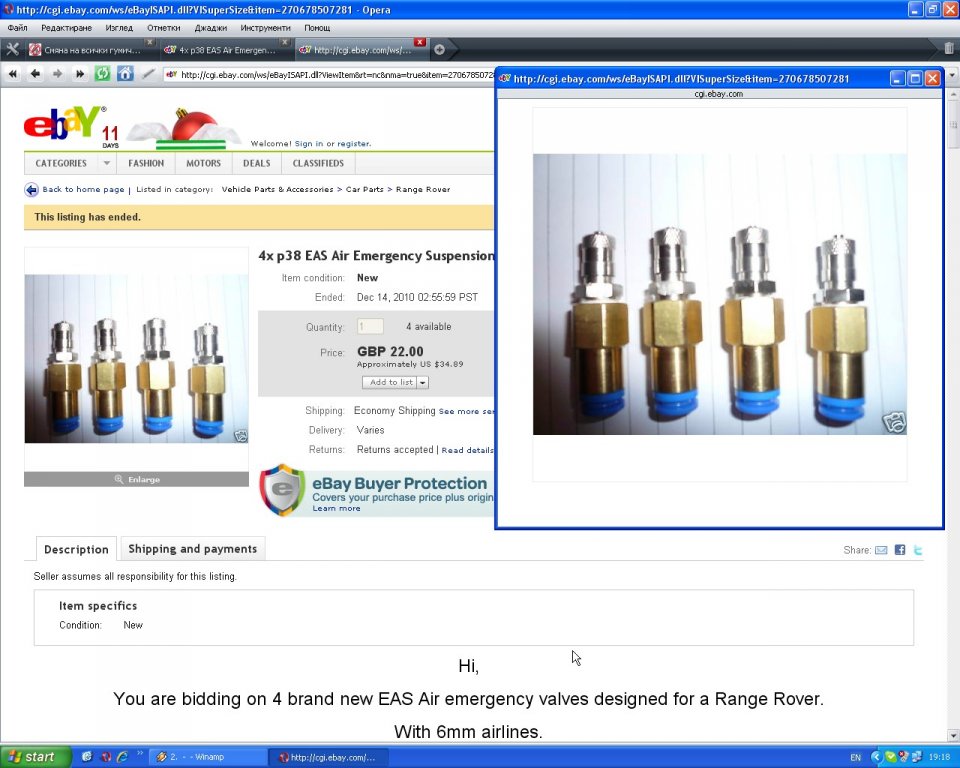960x768 pixels.
Task: Click the eBay logo
Action: click(x=65, y=124)
